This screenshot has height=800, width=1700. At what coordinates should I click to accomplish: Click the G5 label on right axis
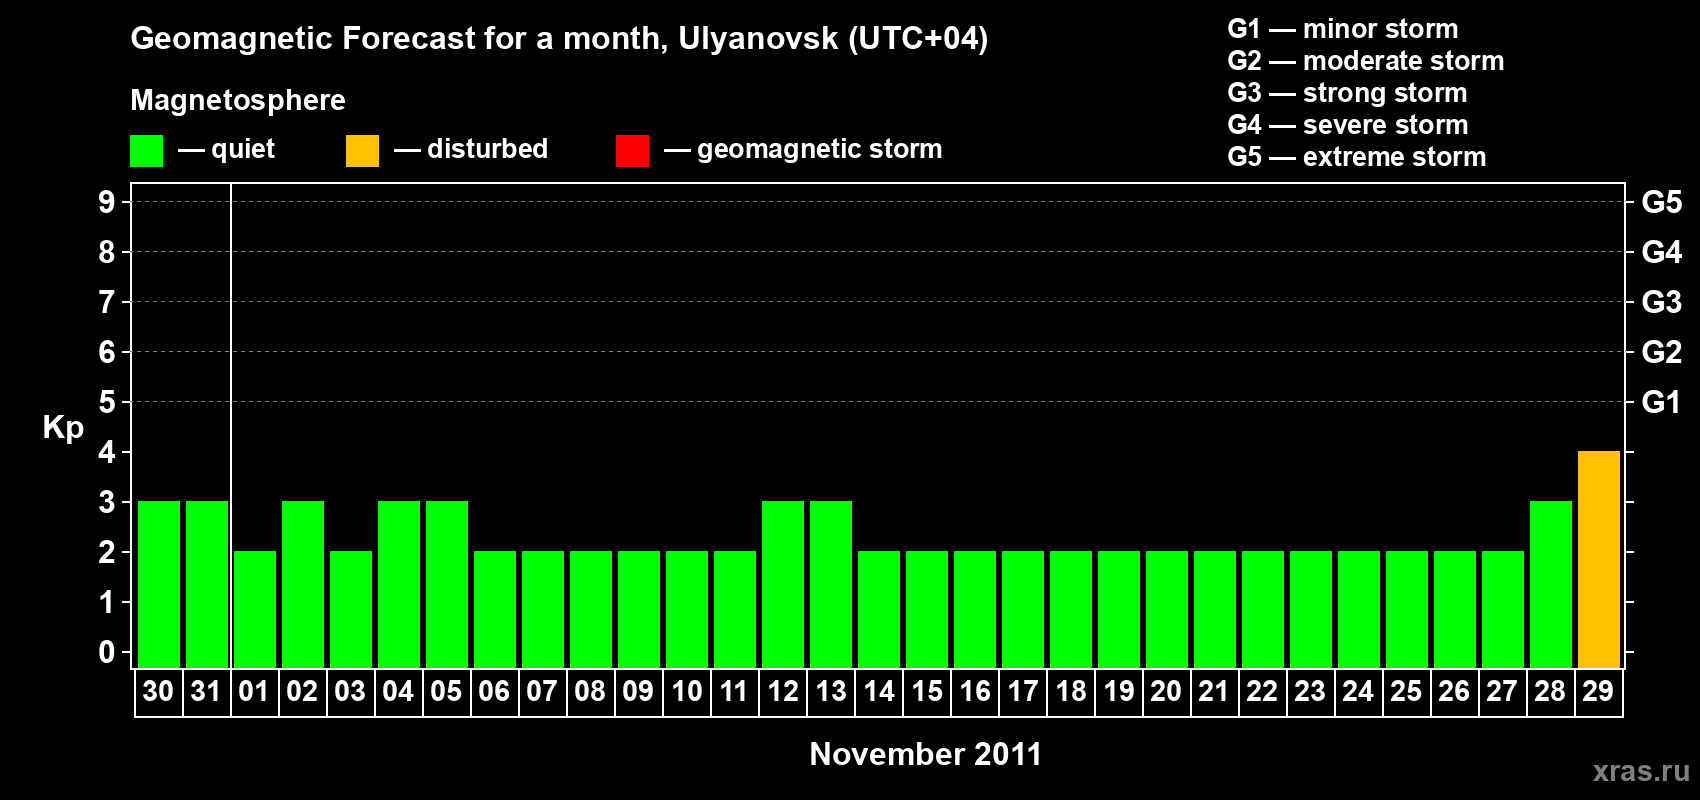(x=1662, y=202)
